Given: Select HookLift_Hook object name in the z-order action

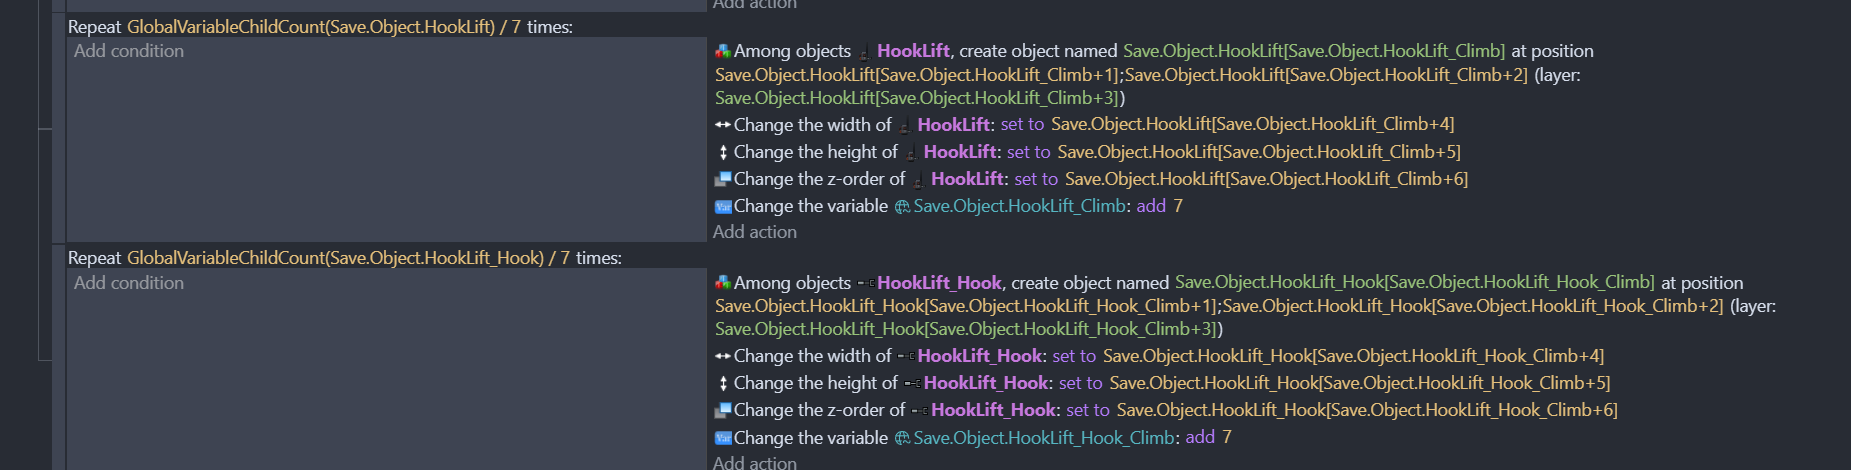Looking at the screenshot, I should 993,410.
